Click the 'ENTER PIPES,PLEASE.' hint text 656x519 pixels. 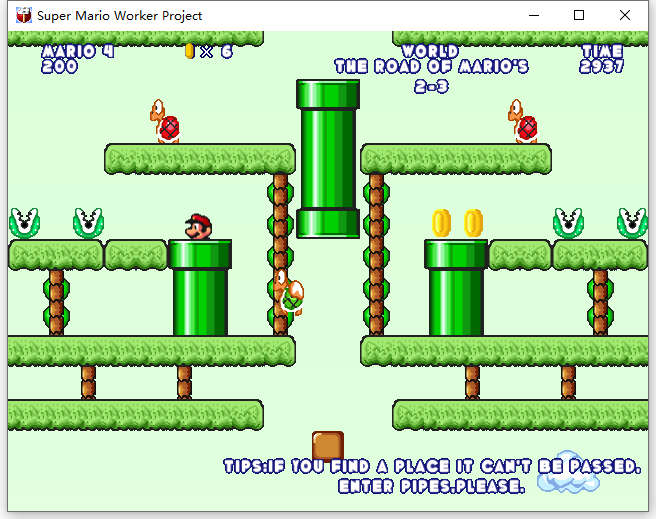431,486
